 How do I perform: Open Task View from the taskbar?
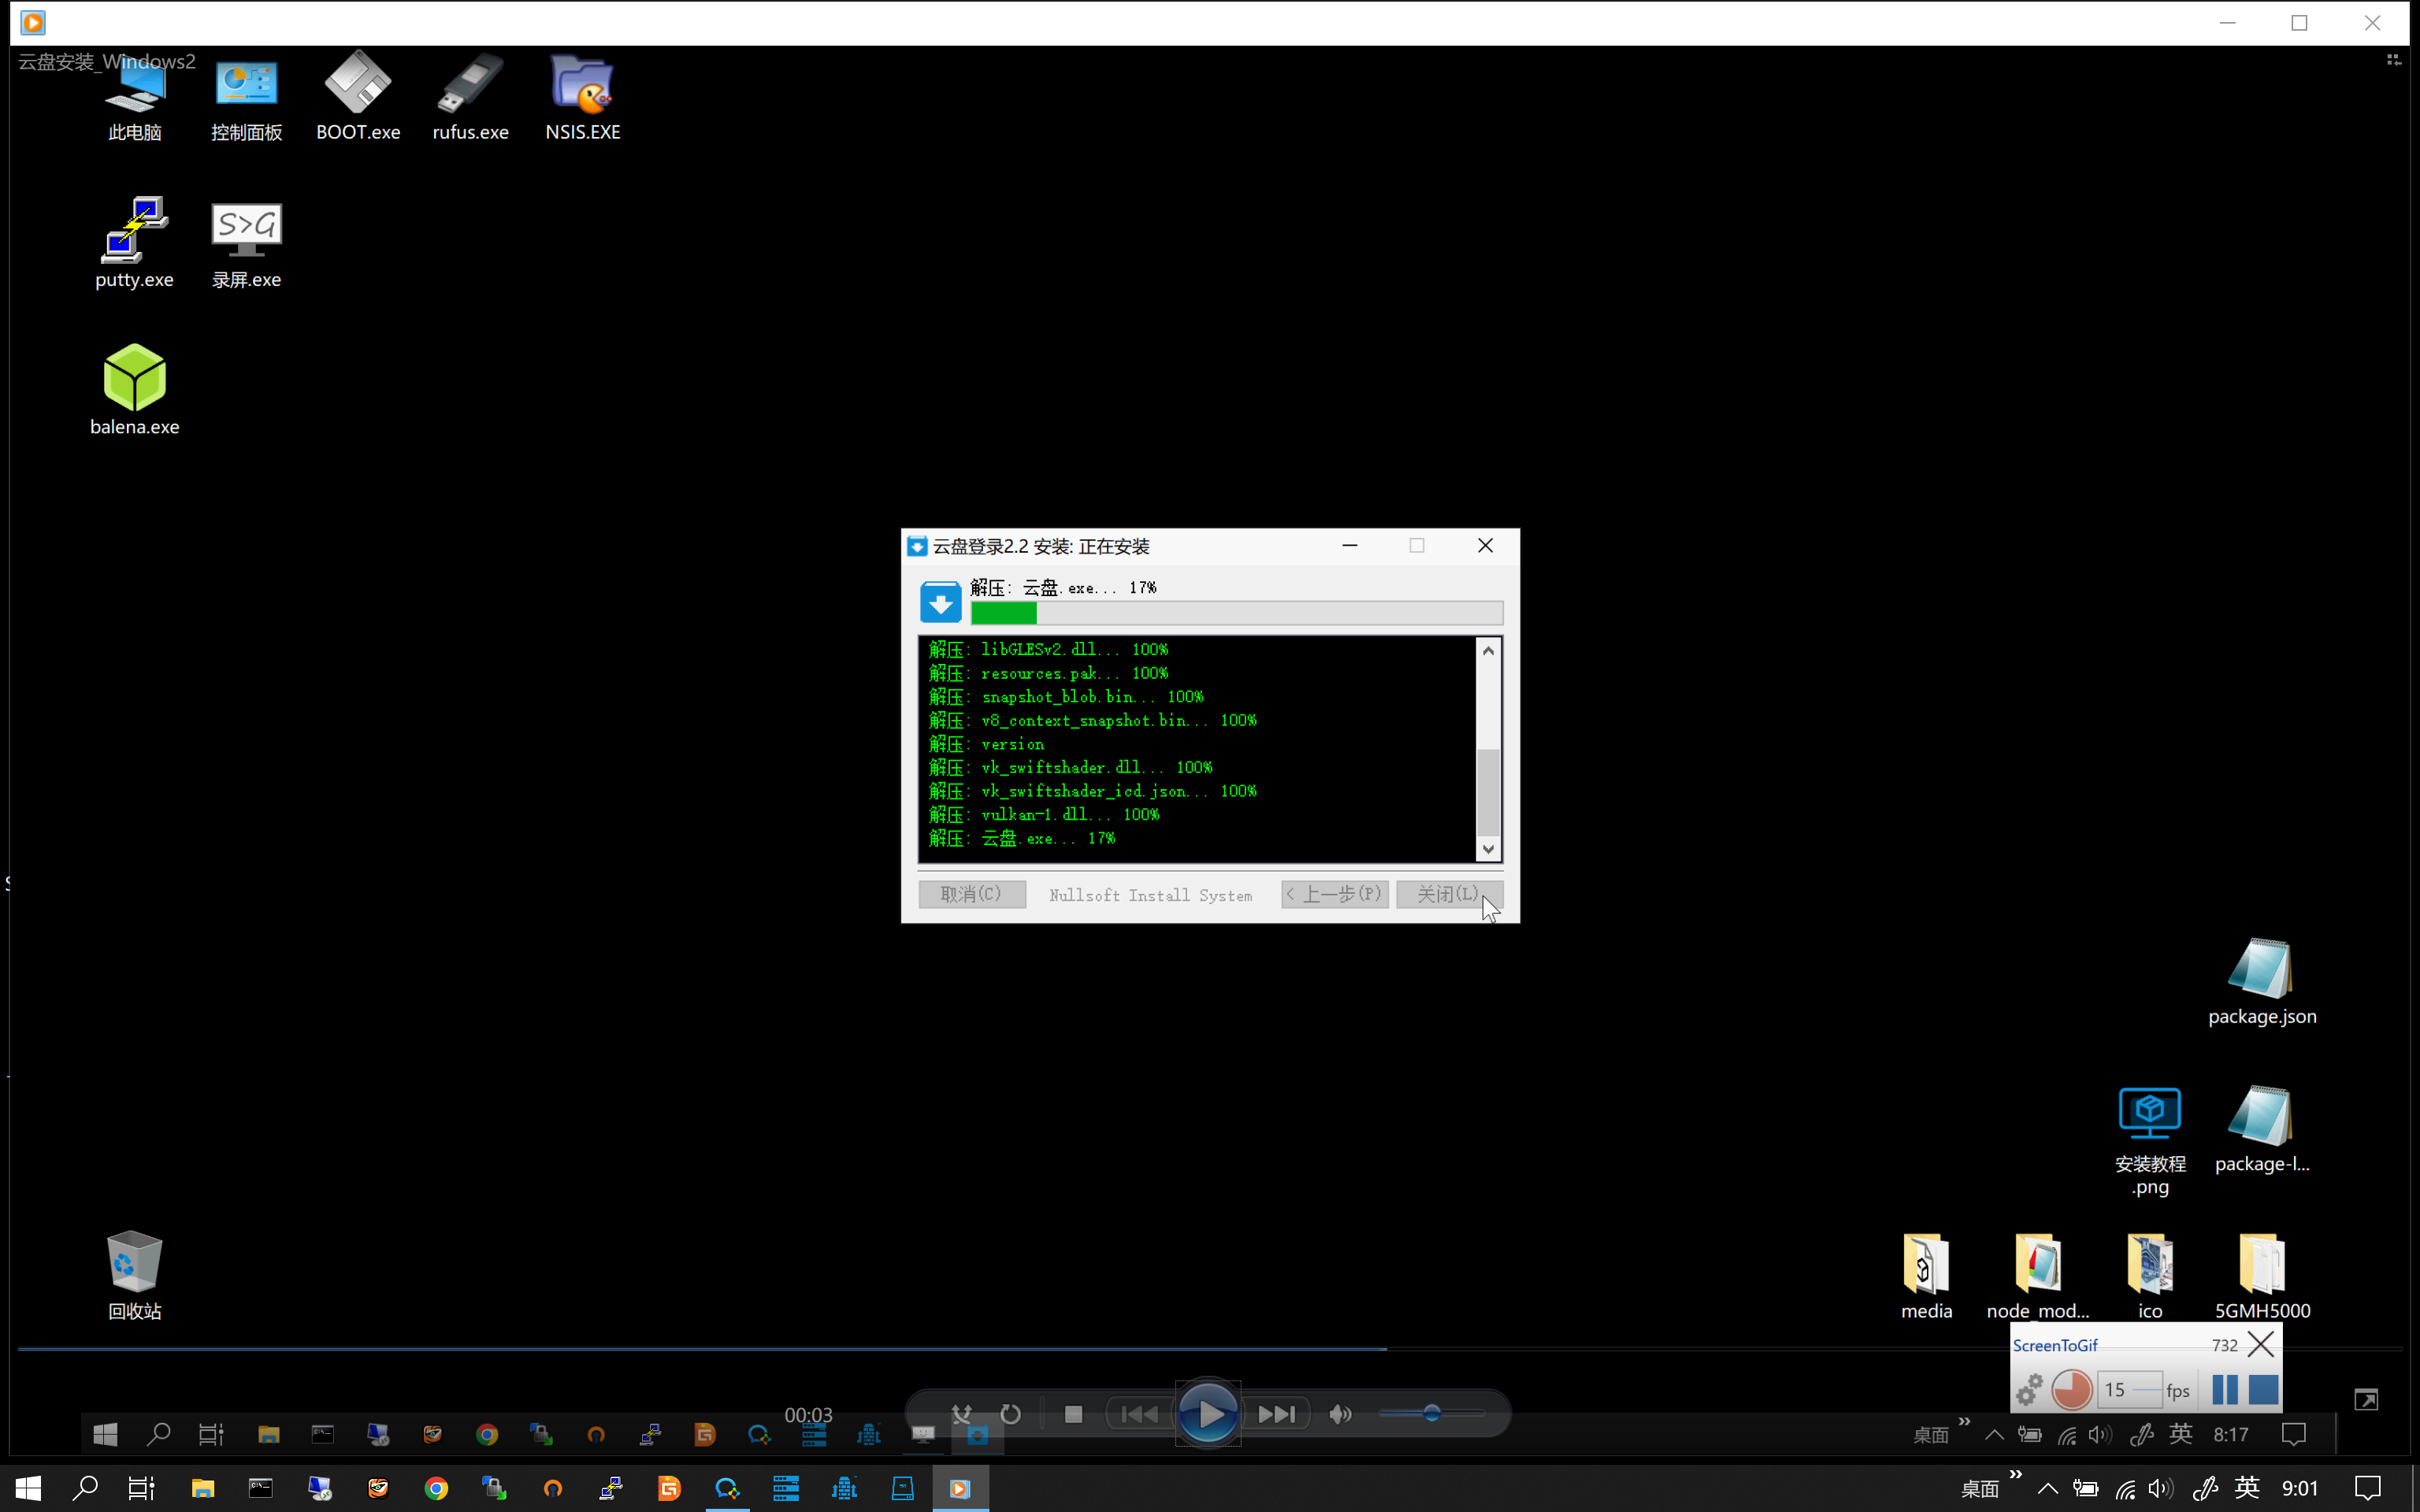142,1488
